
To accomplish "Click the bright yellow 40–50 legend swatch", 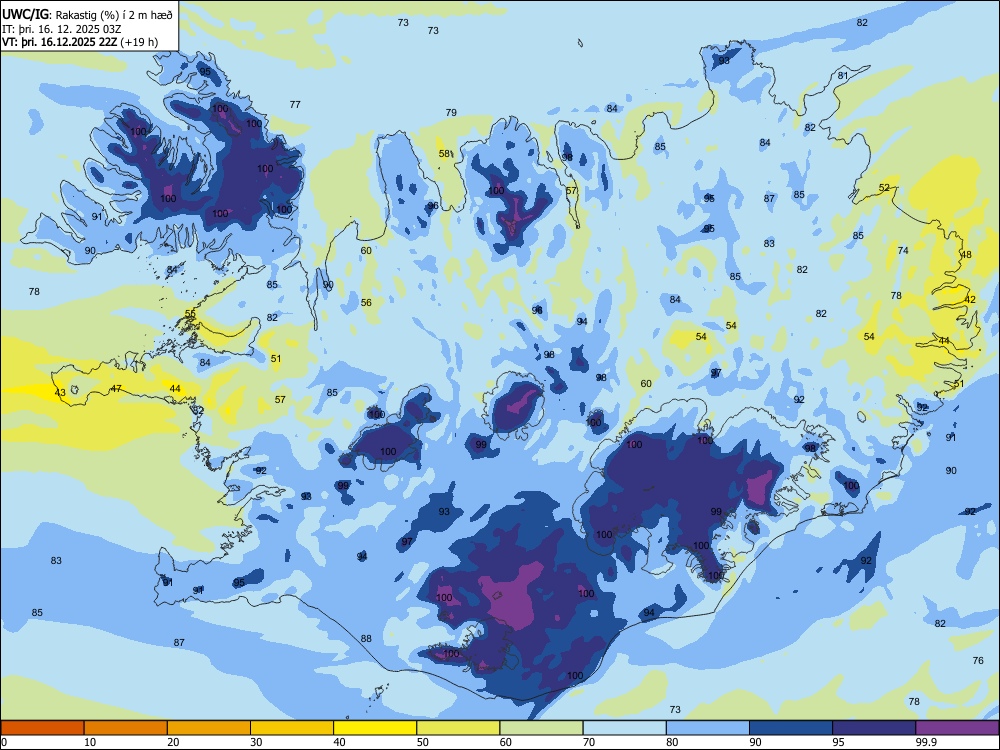I will (x=375, y=728).
